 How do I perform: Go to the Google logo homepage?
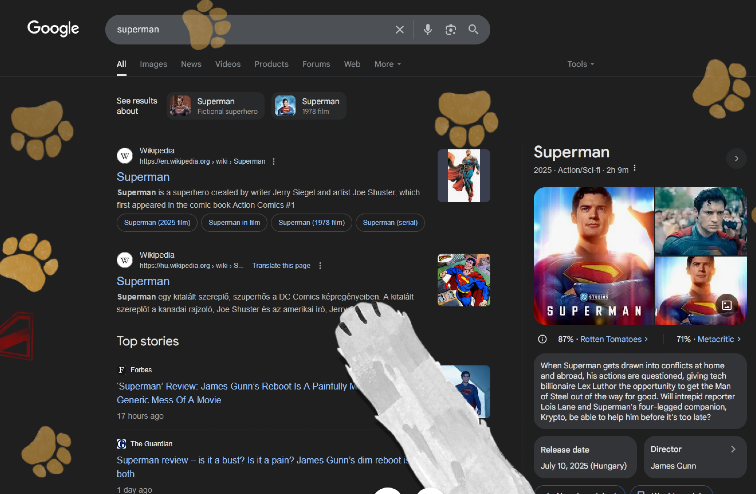[53, 28]
